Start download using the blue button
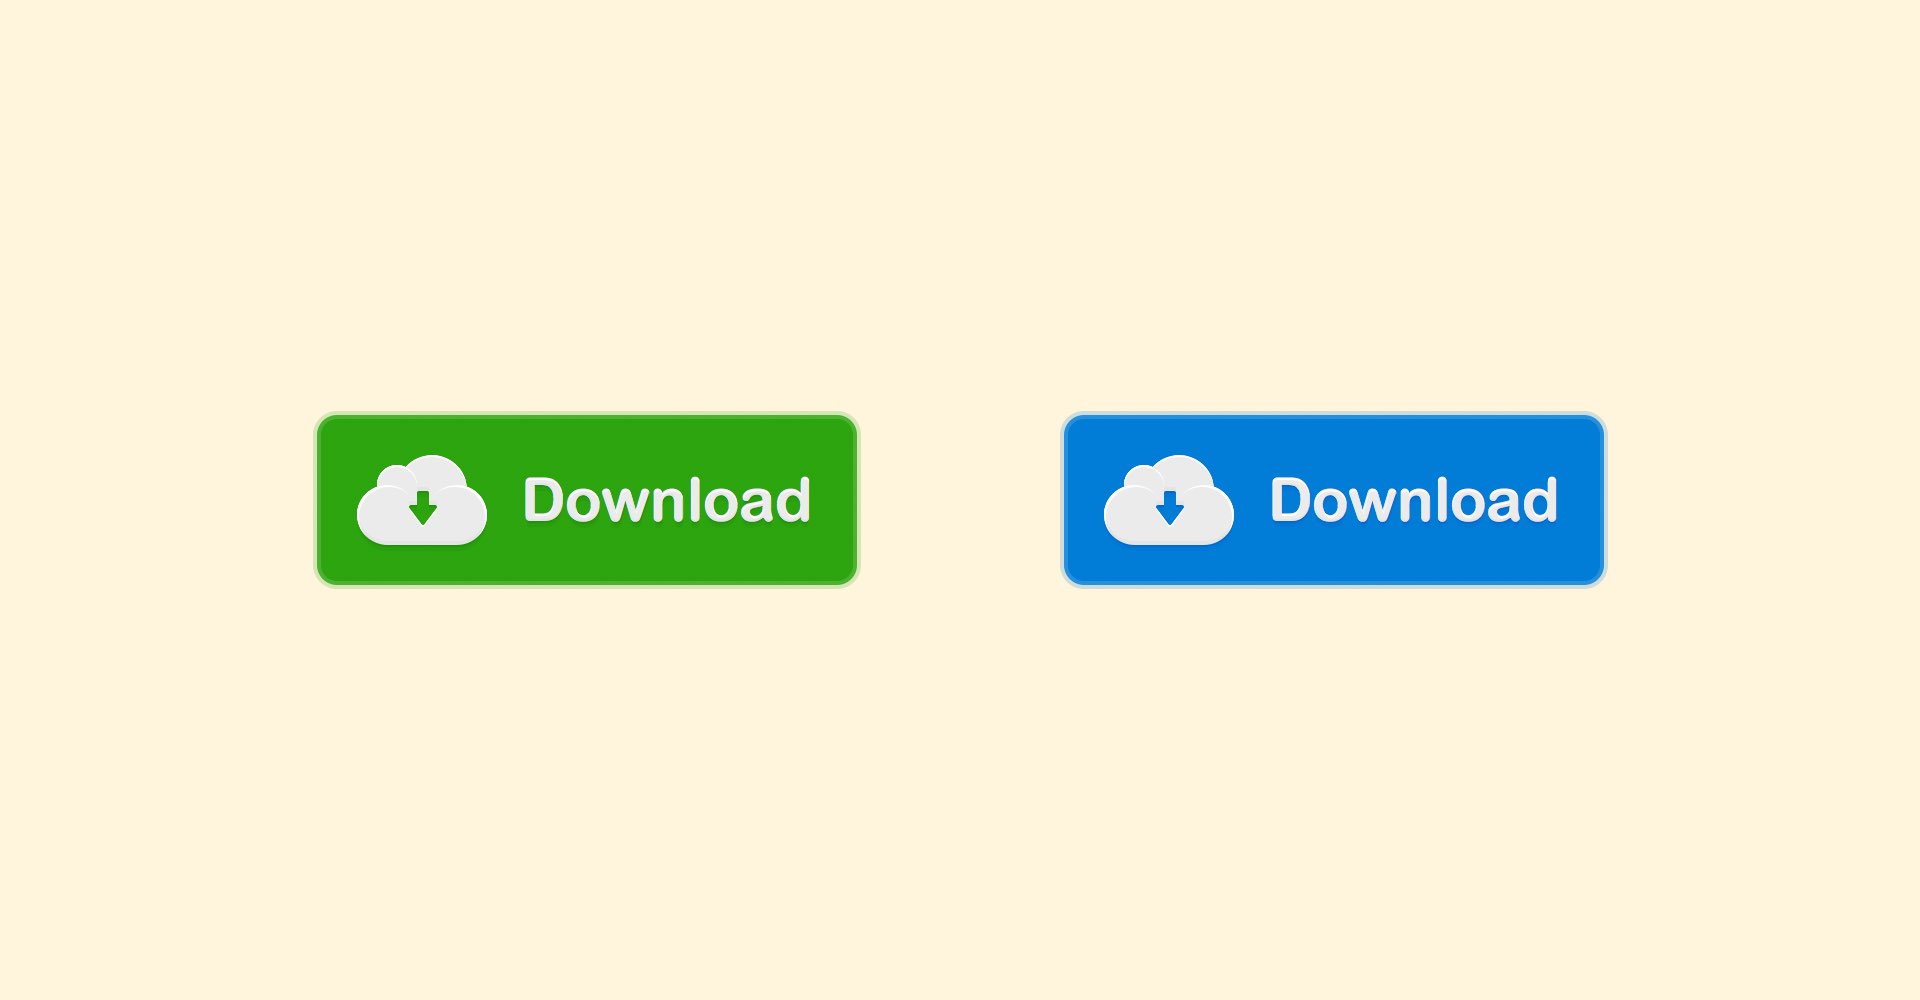 [1334, 500]
